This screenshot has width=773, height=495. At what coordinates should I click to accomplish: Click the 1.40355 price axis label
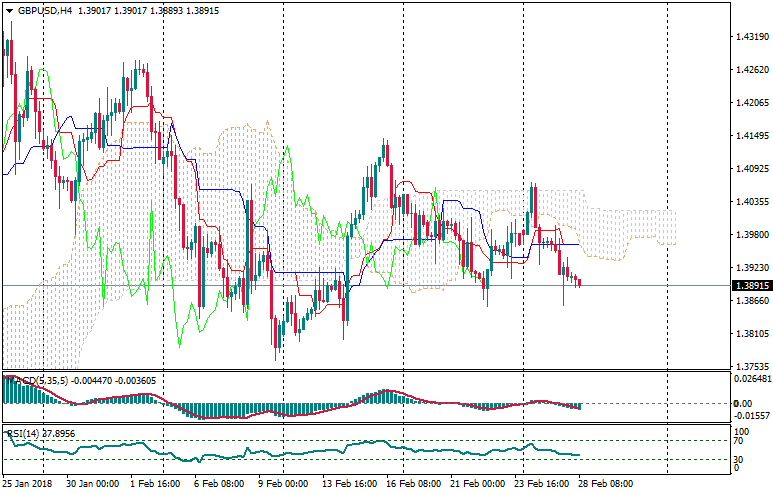tap(751, 202)
